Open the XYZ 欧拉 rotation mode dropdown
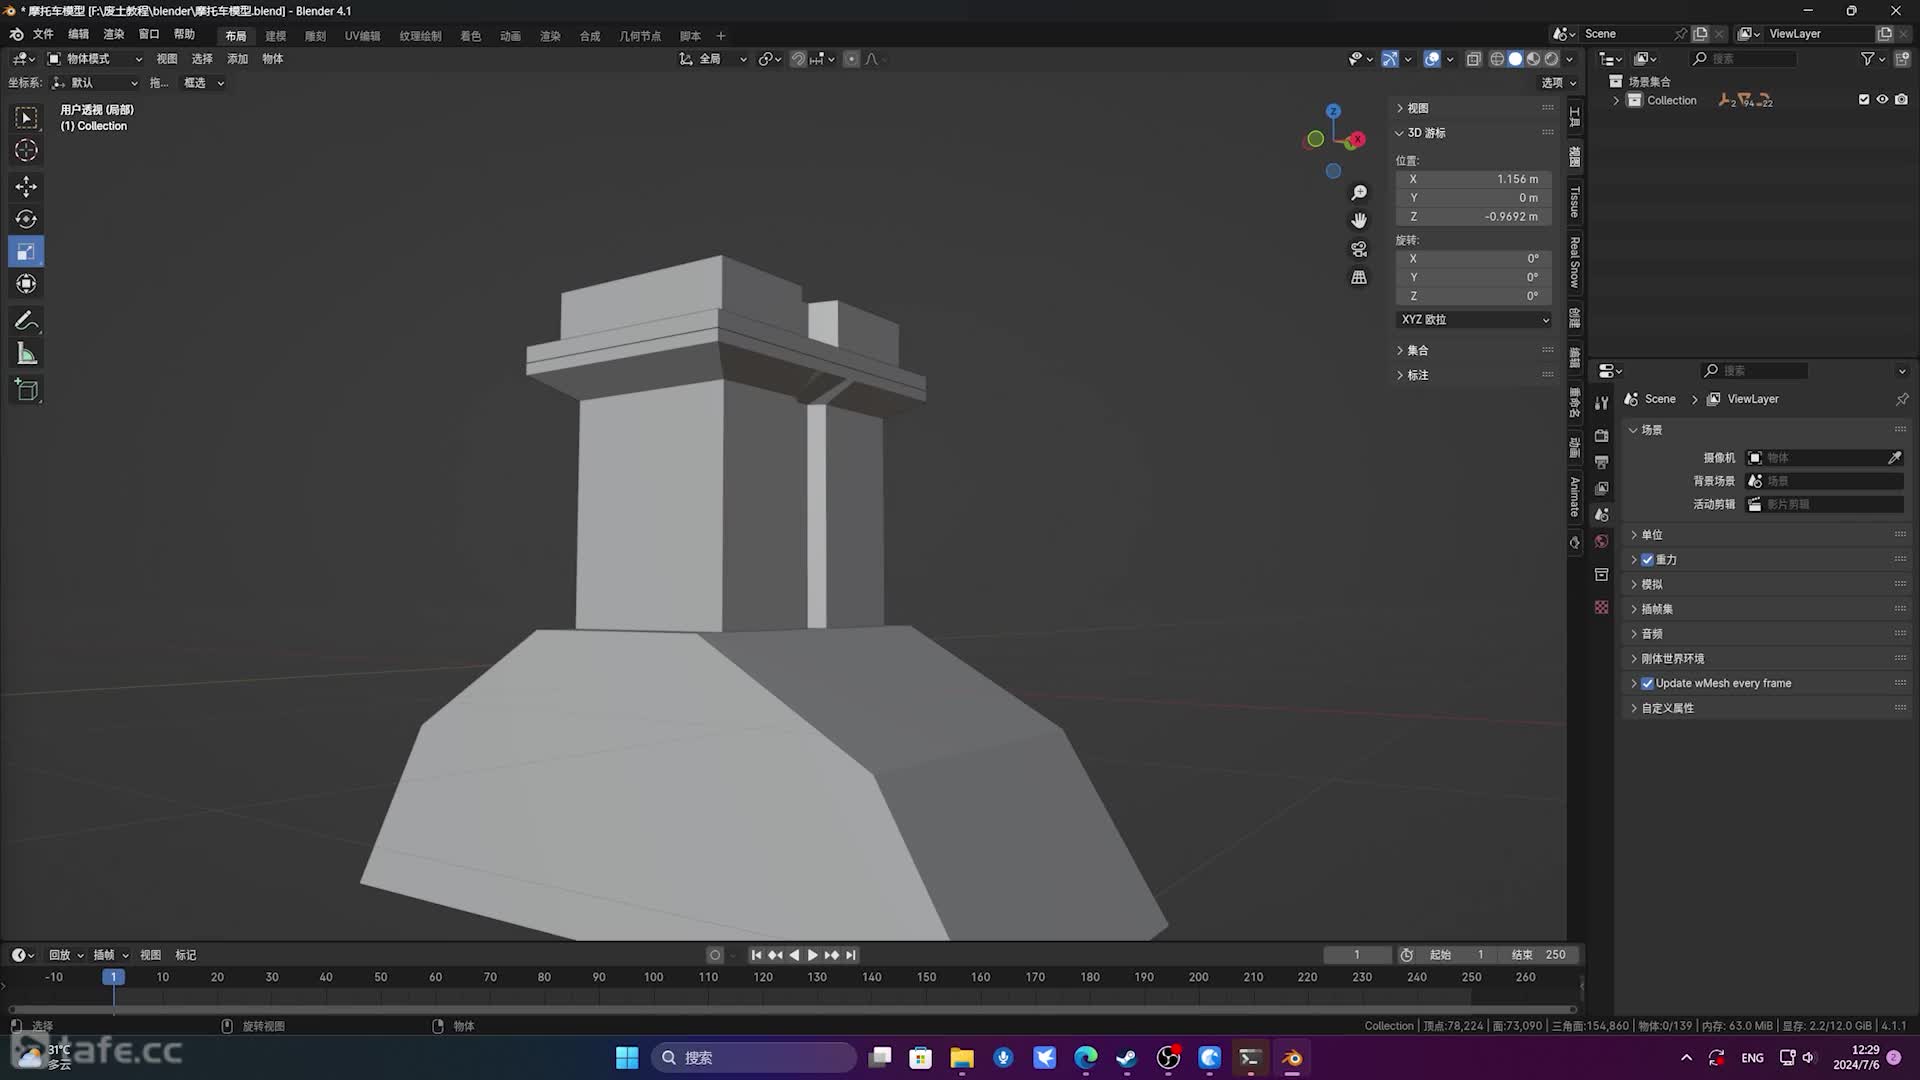 1475,320
